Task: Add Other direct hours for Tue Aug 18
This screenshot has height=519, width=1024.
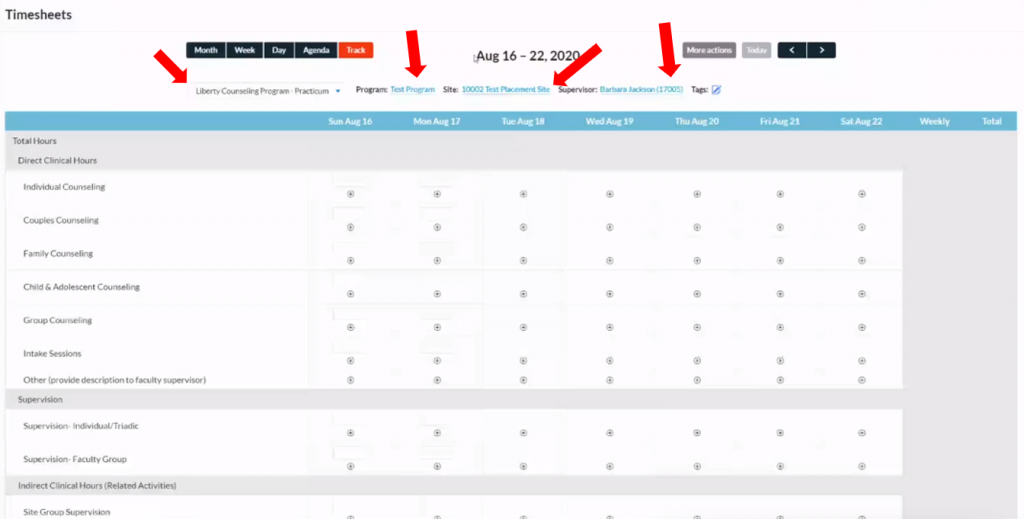Action: pos(523,380)
